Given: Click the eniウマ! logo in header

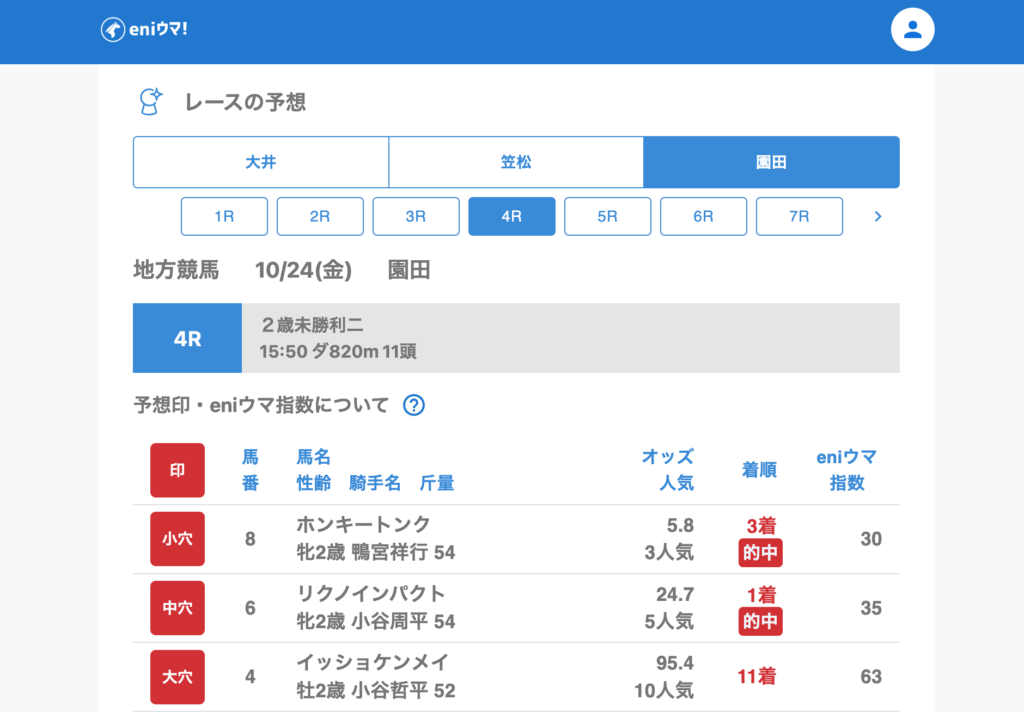Looking at the screenshot, I should 145,30.
